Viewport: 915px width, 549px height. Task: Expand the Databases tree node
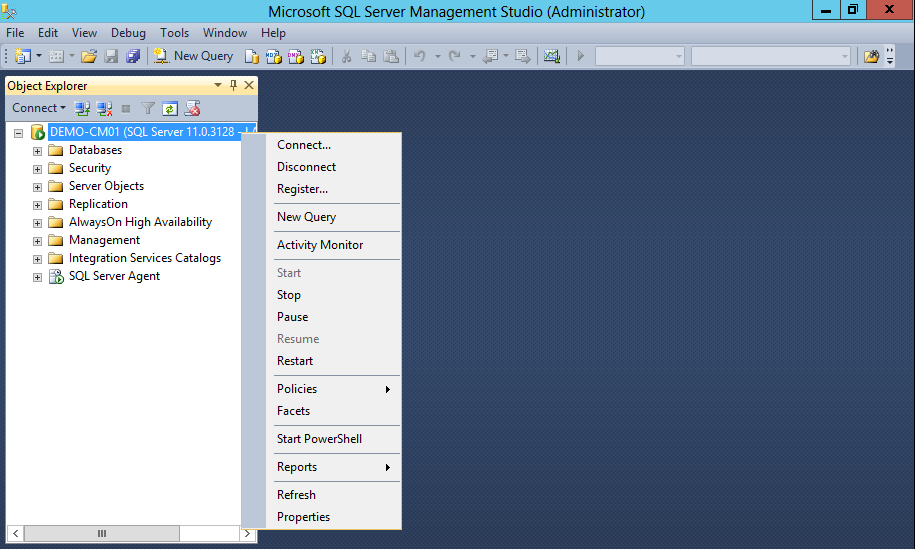point(38,151)
